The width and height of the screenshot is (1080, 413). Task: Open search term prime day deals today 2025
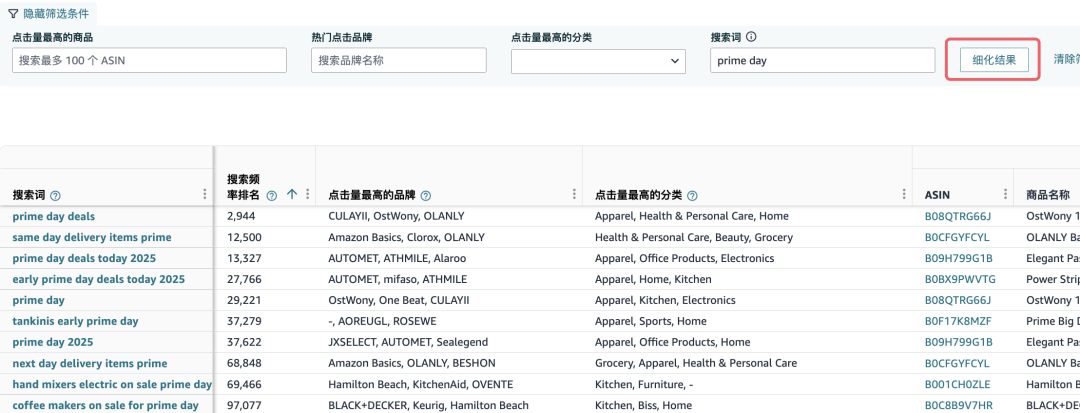pos(84,258)
